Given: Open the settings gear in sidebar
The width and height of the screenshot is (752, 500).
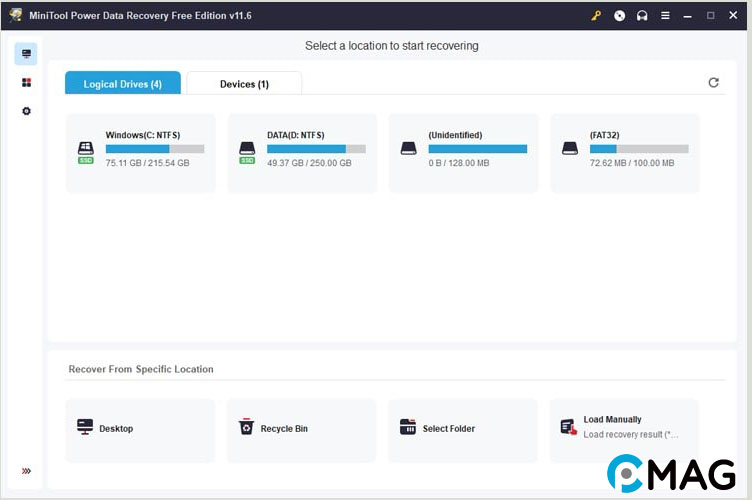Looking at the screenshot, I should tap(26, 111).
